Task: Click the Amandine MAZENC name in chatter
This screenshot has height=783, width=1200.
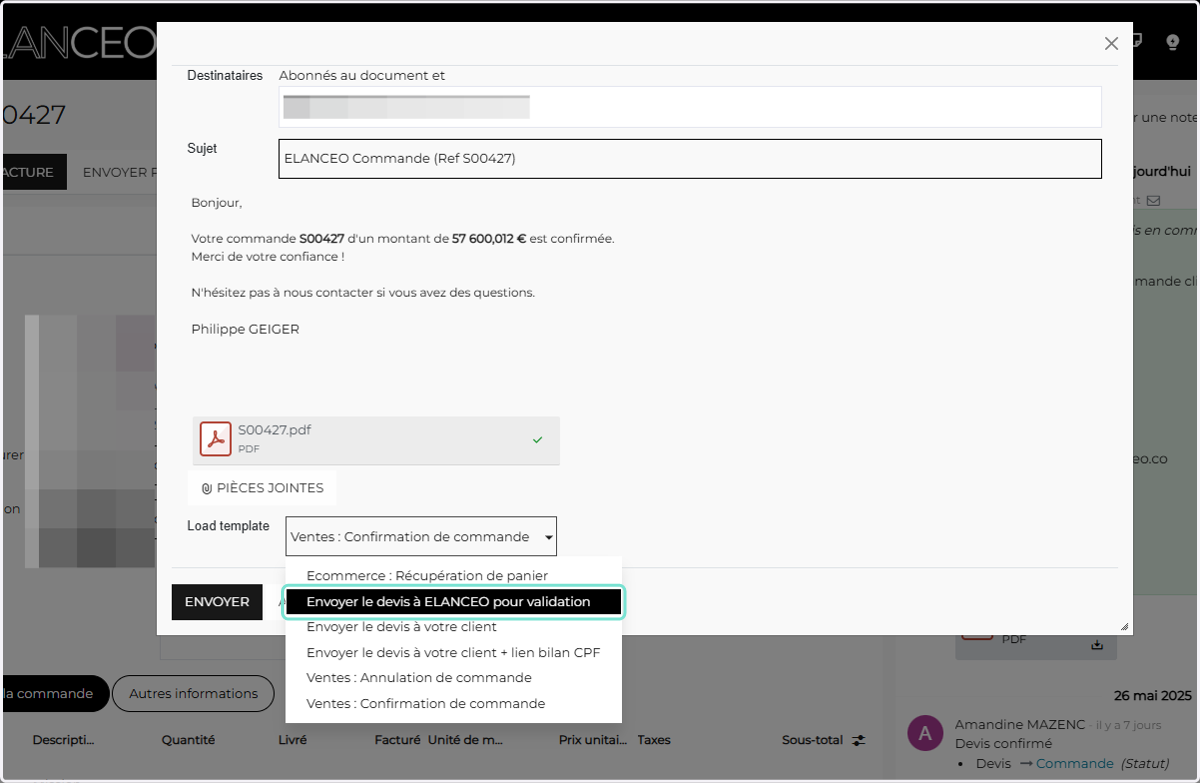Action: (1020, 725)
